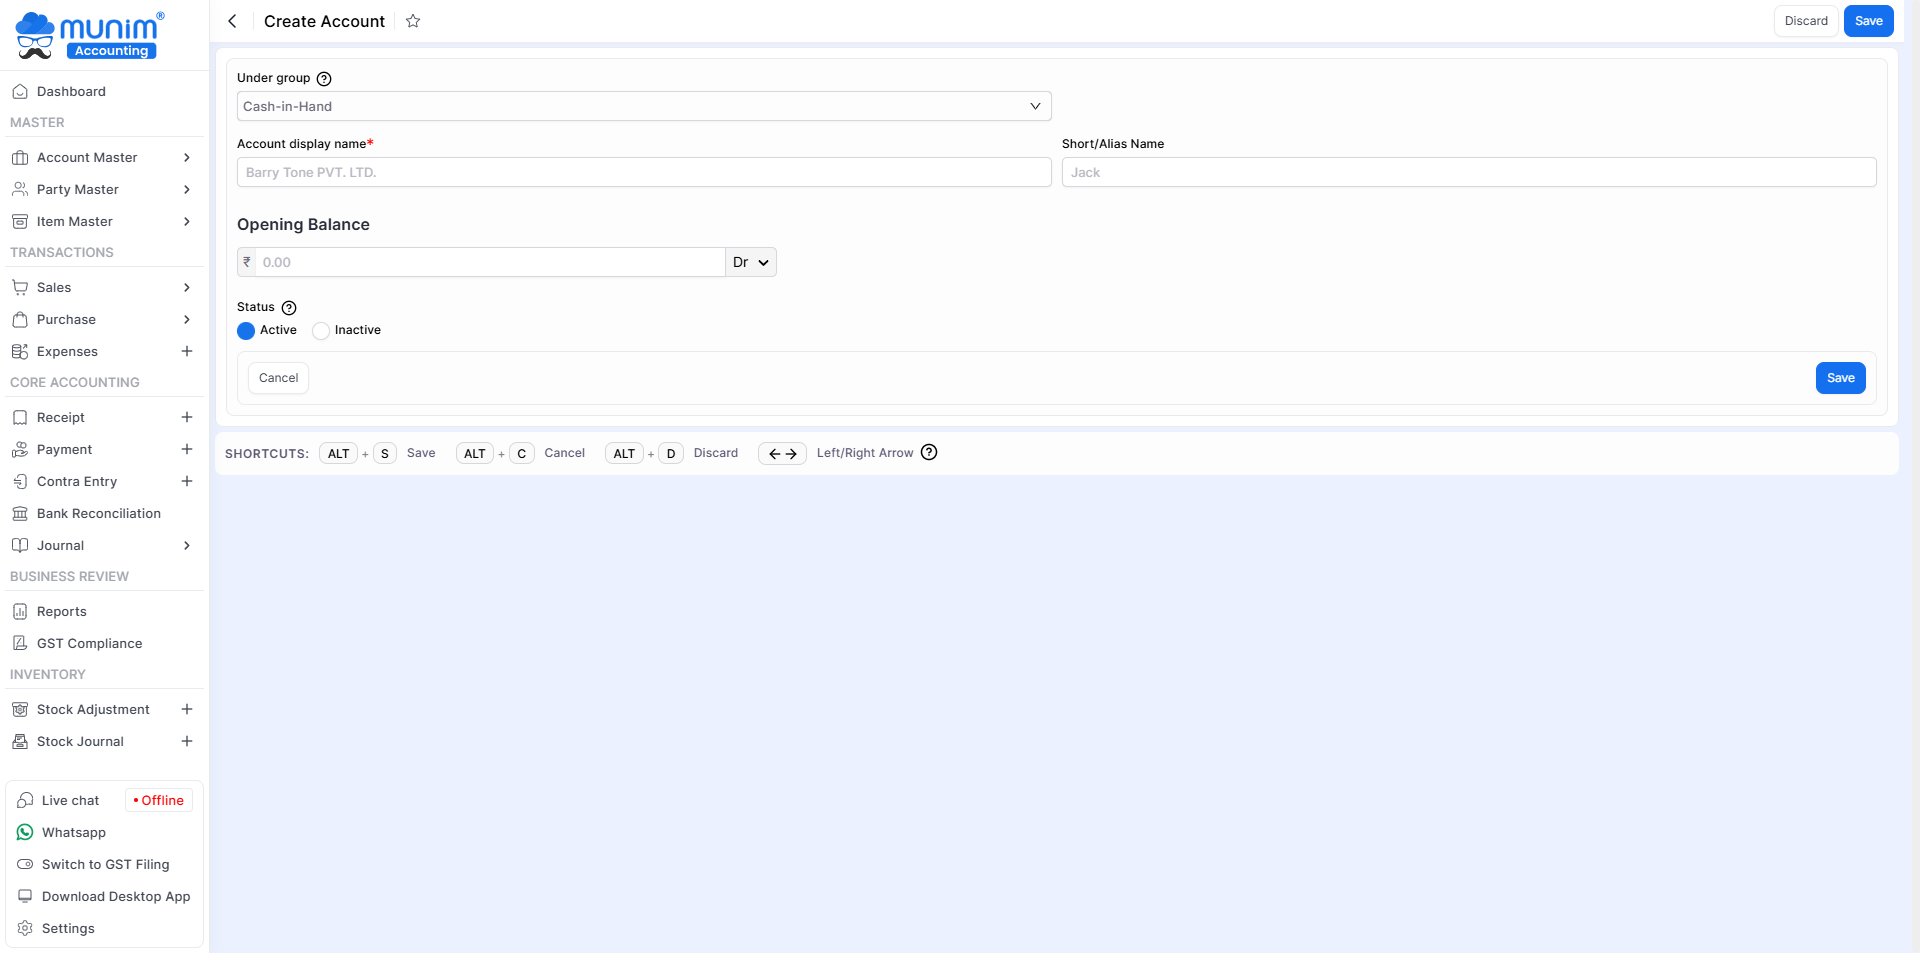Go to the Dashboard menu item
This screenshot has height=953, width=1920.
71,91
